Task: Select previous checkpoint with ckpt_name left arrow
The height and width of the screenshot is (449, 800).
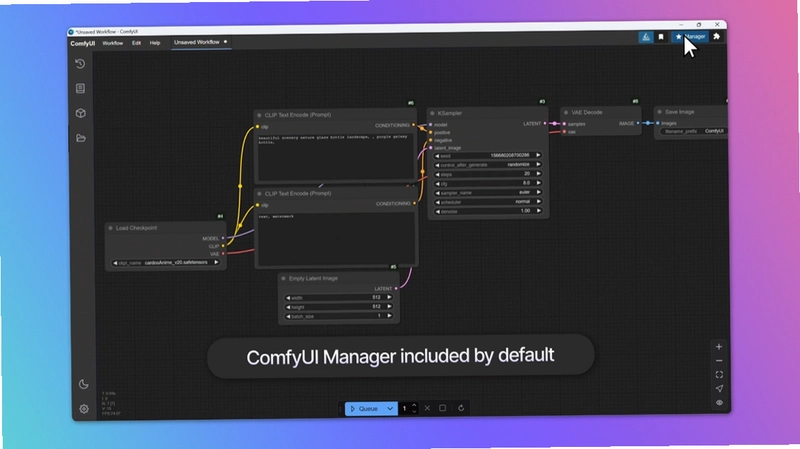Action: [x=115, y=263]
